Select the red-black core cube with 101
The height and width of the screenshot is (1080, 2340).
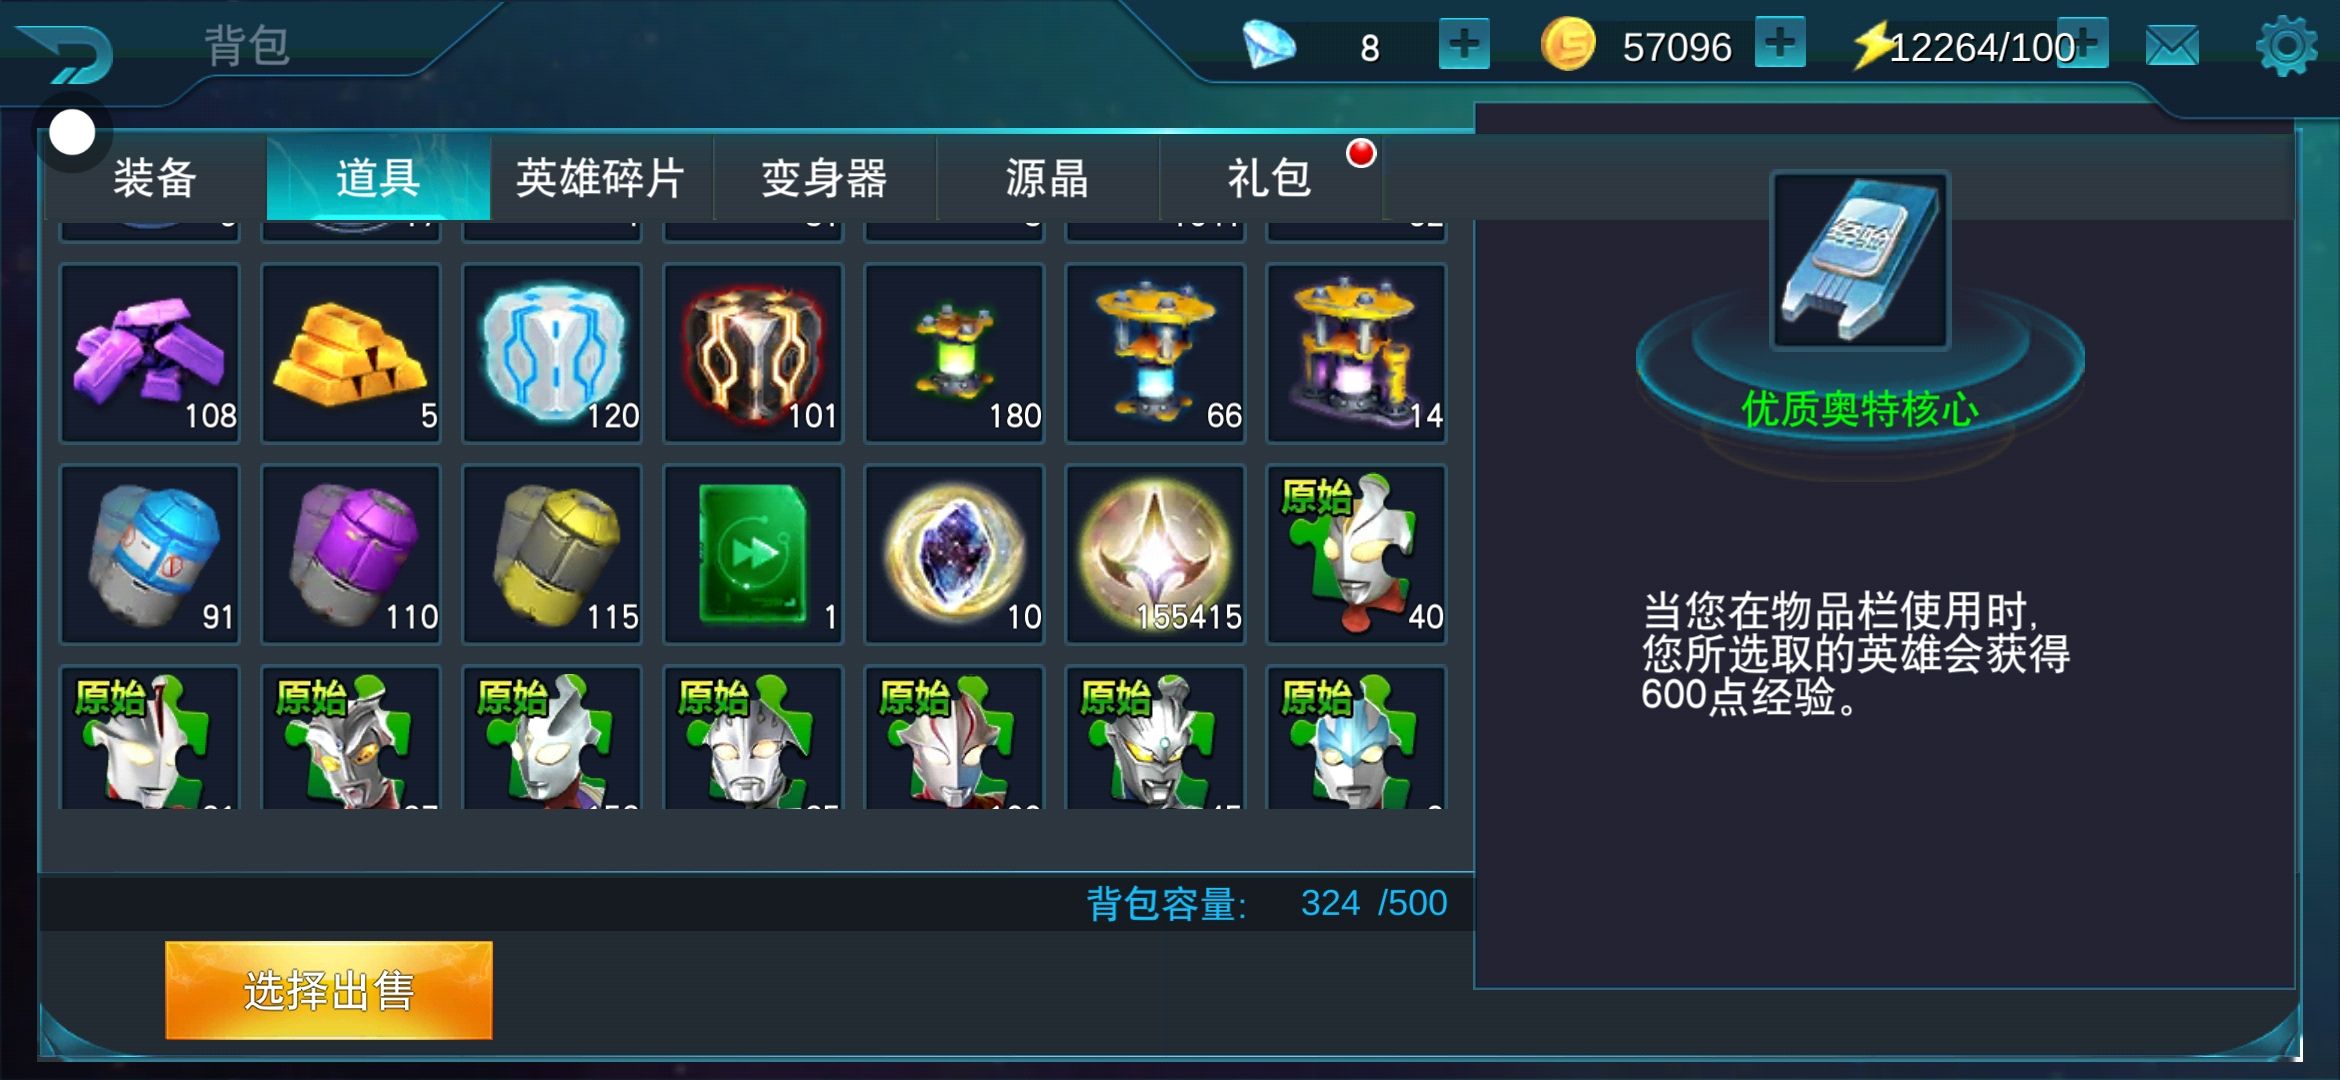pyautogui.click(x=753, y=353)
